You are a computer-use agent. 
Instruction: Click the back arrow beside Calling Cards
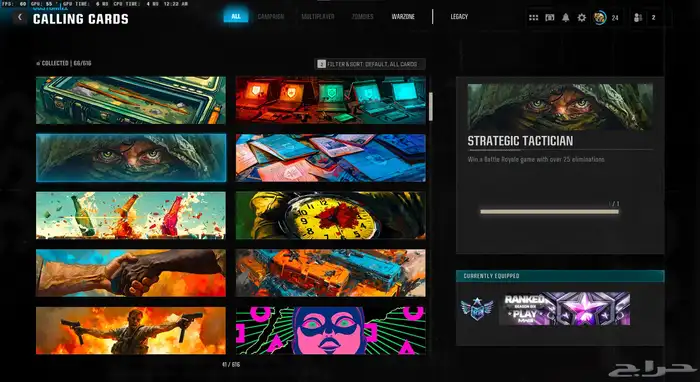20,17
